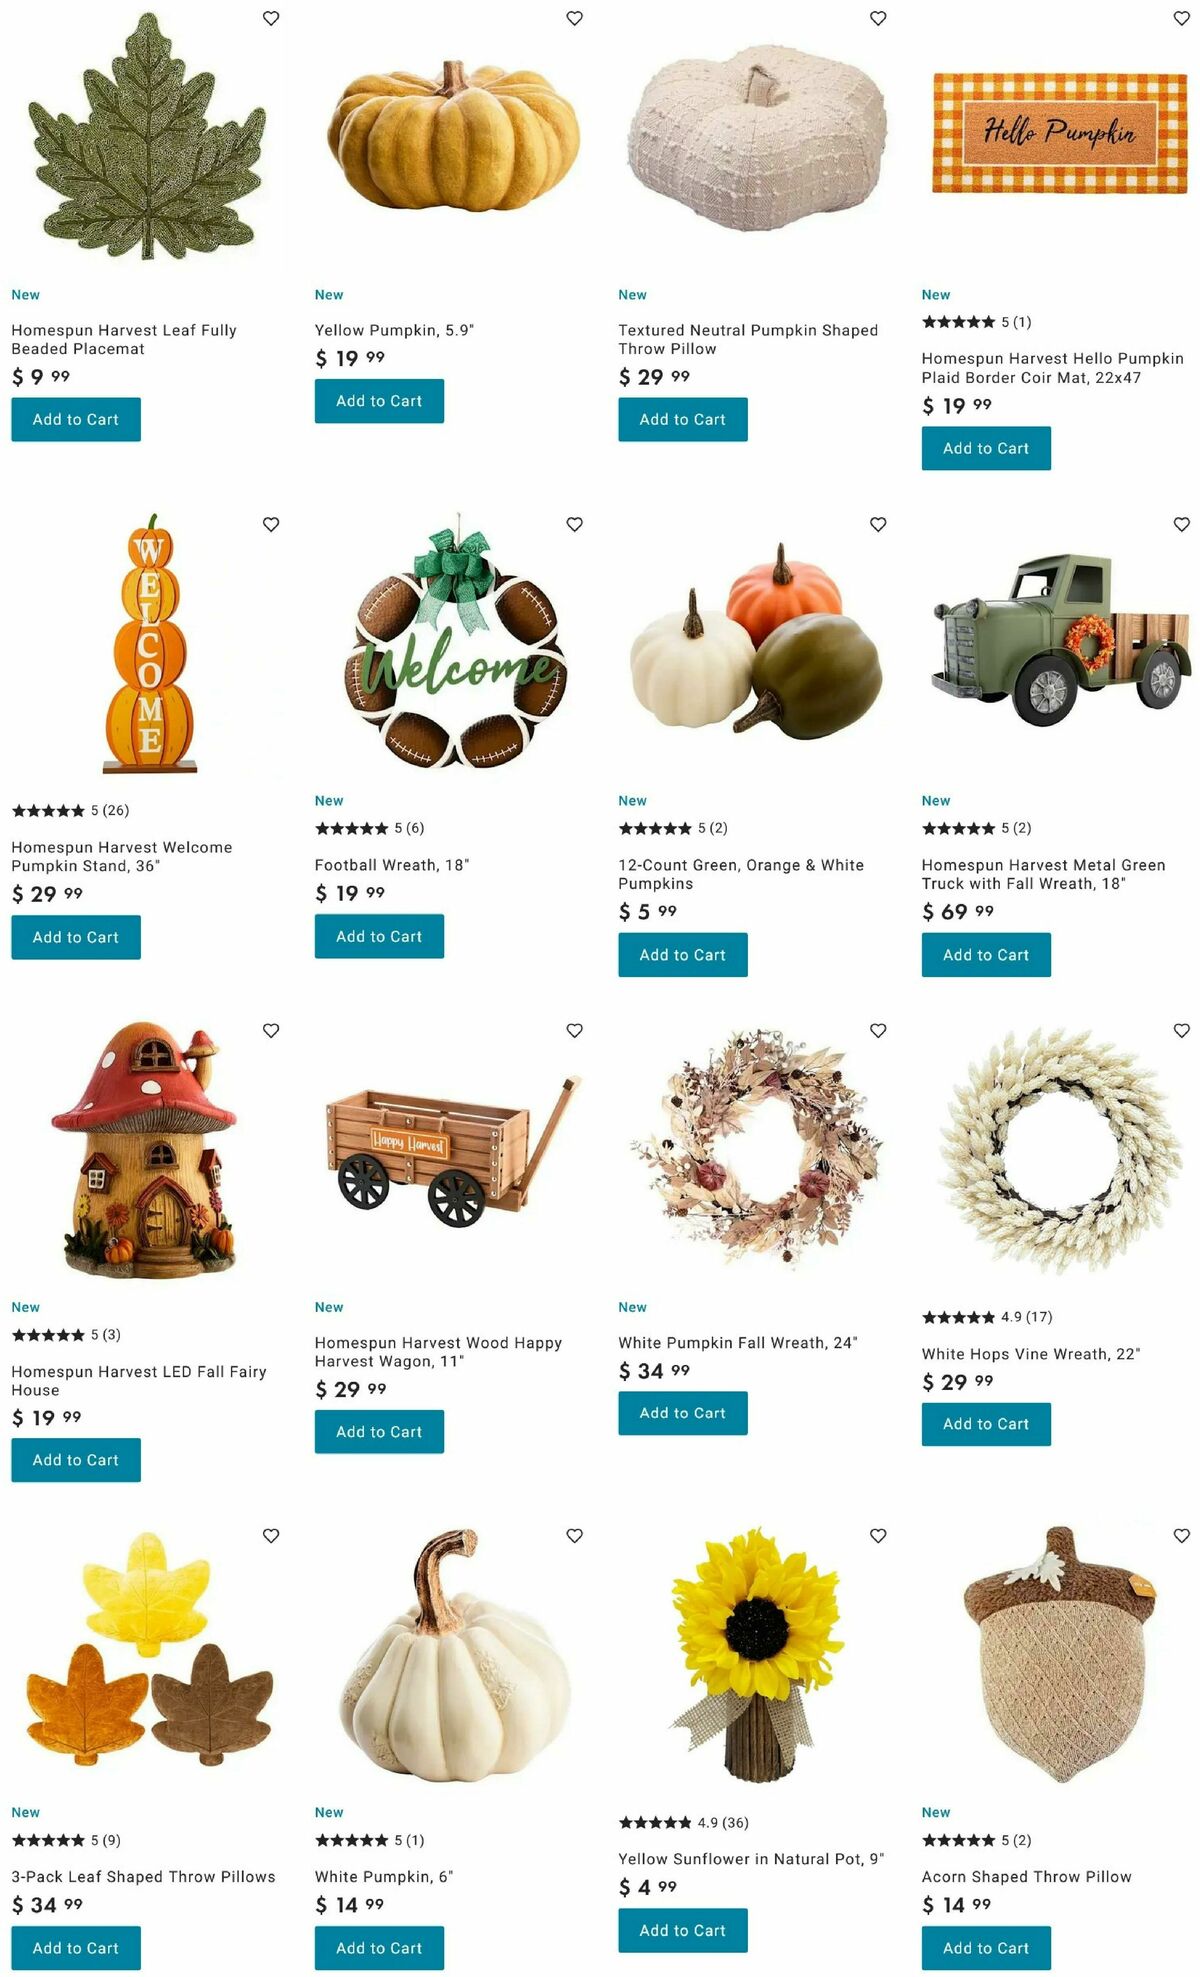
Task: Open White Pumpkin, 6" product link
Action: (383, 1877)
